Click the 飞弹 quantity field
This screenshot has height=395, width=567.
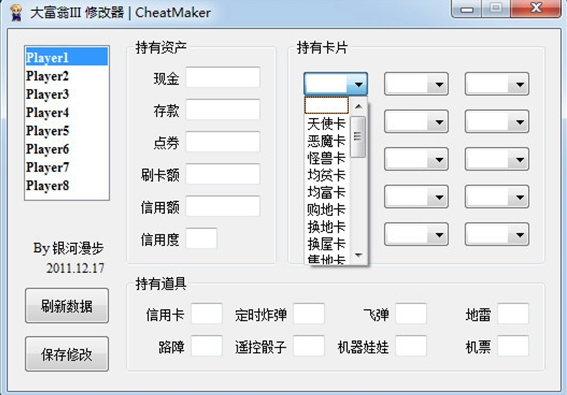411,314
